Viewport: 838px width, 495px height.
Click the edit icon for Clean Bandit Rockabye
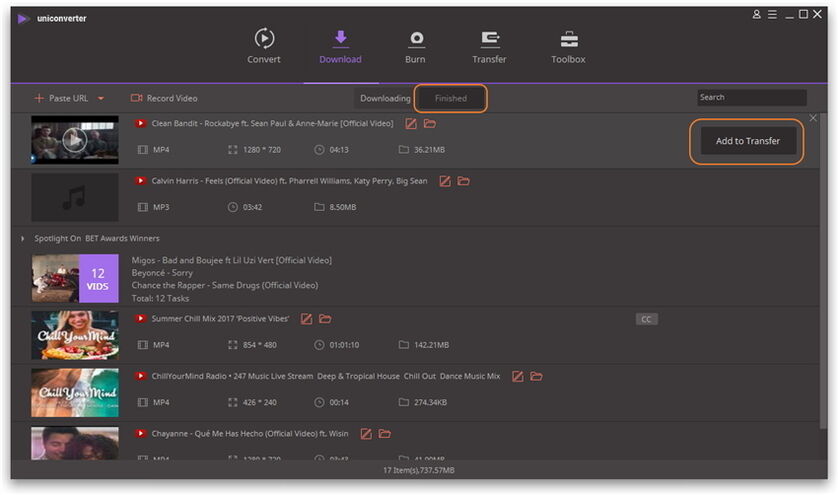tap(411, 124)
